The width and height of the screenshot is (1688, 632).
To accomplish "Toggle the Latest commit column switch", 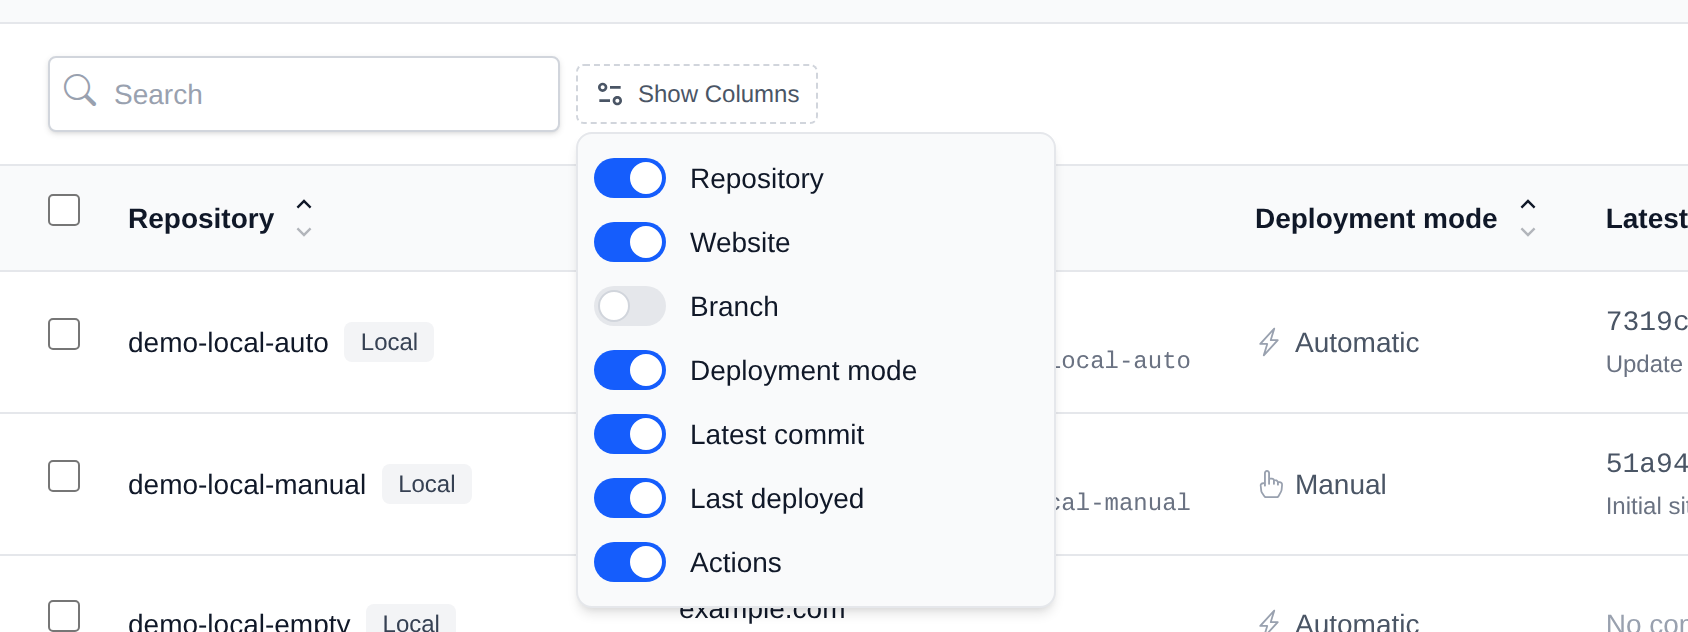I will 630,434.
